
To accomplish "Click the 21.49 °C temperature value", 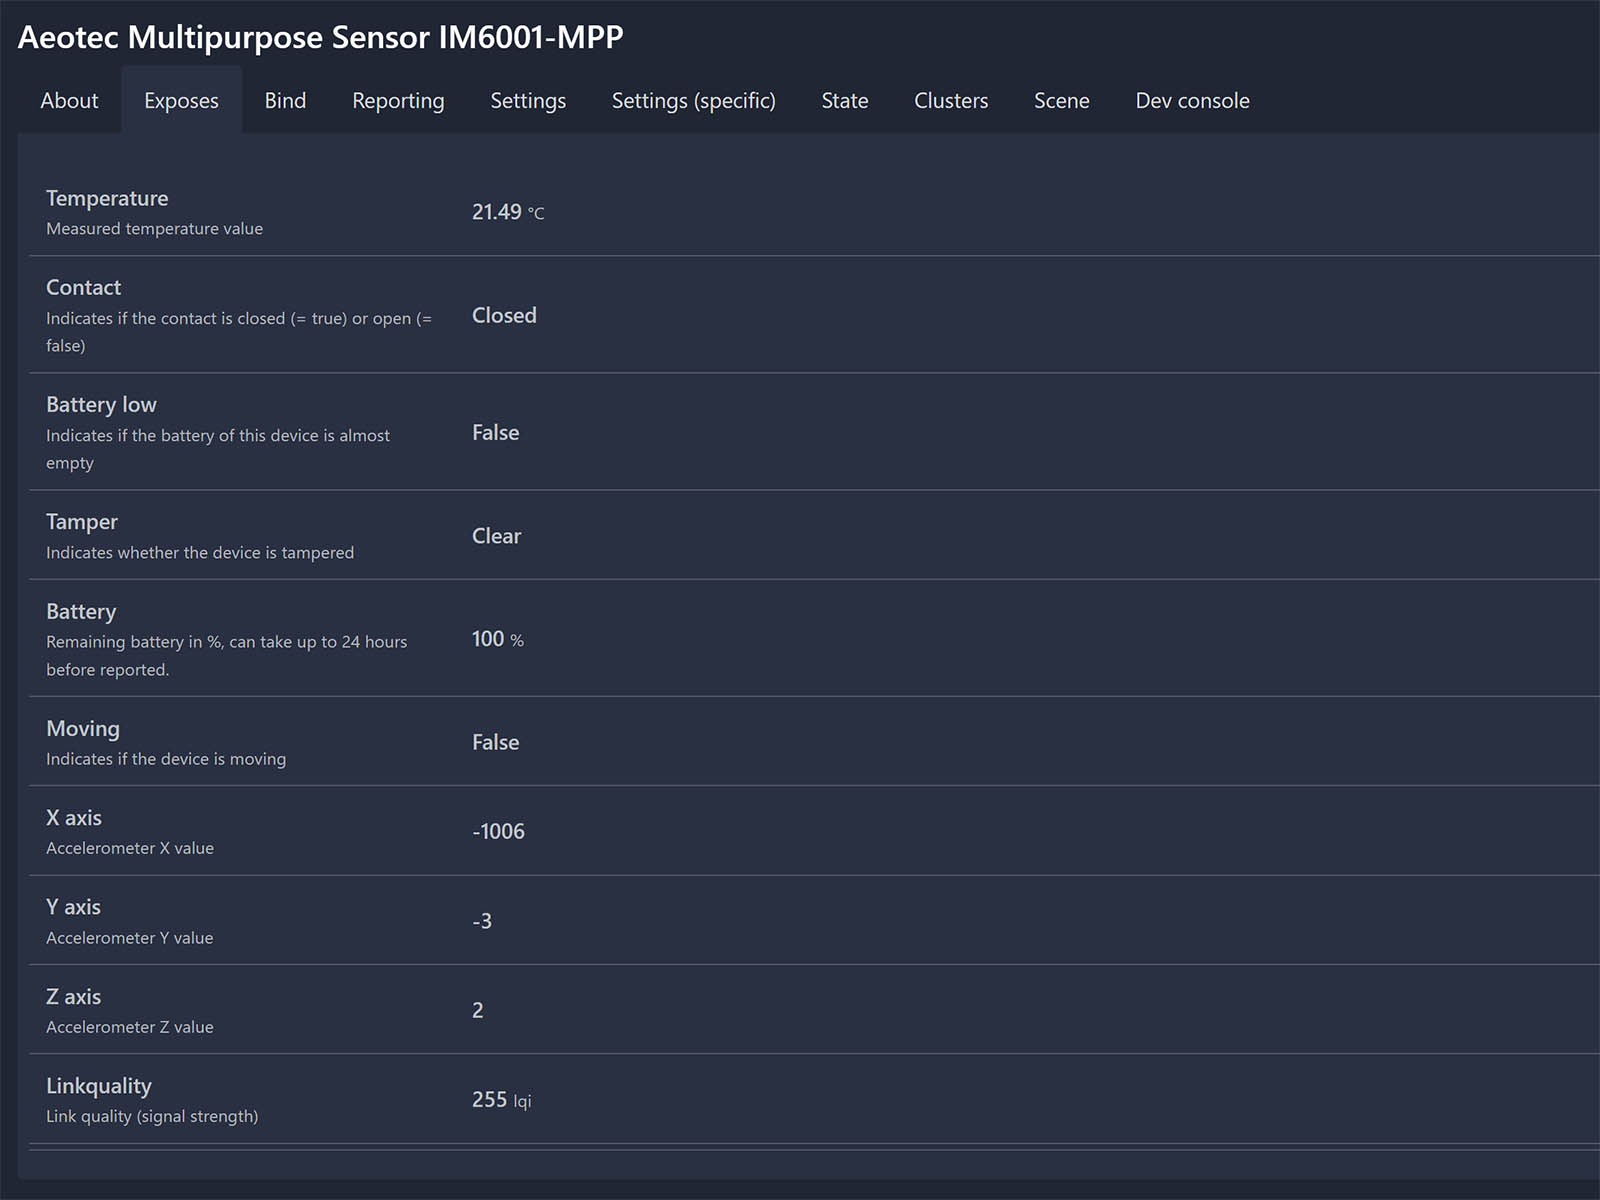I will [507, 212].
